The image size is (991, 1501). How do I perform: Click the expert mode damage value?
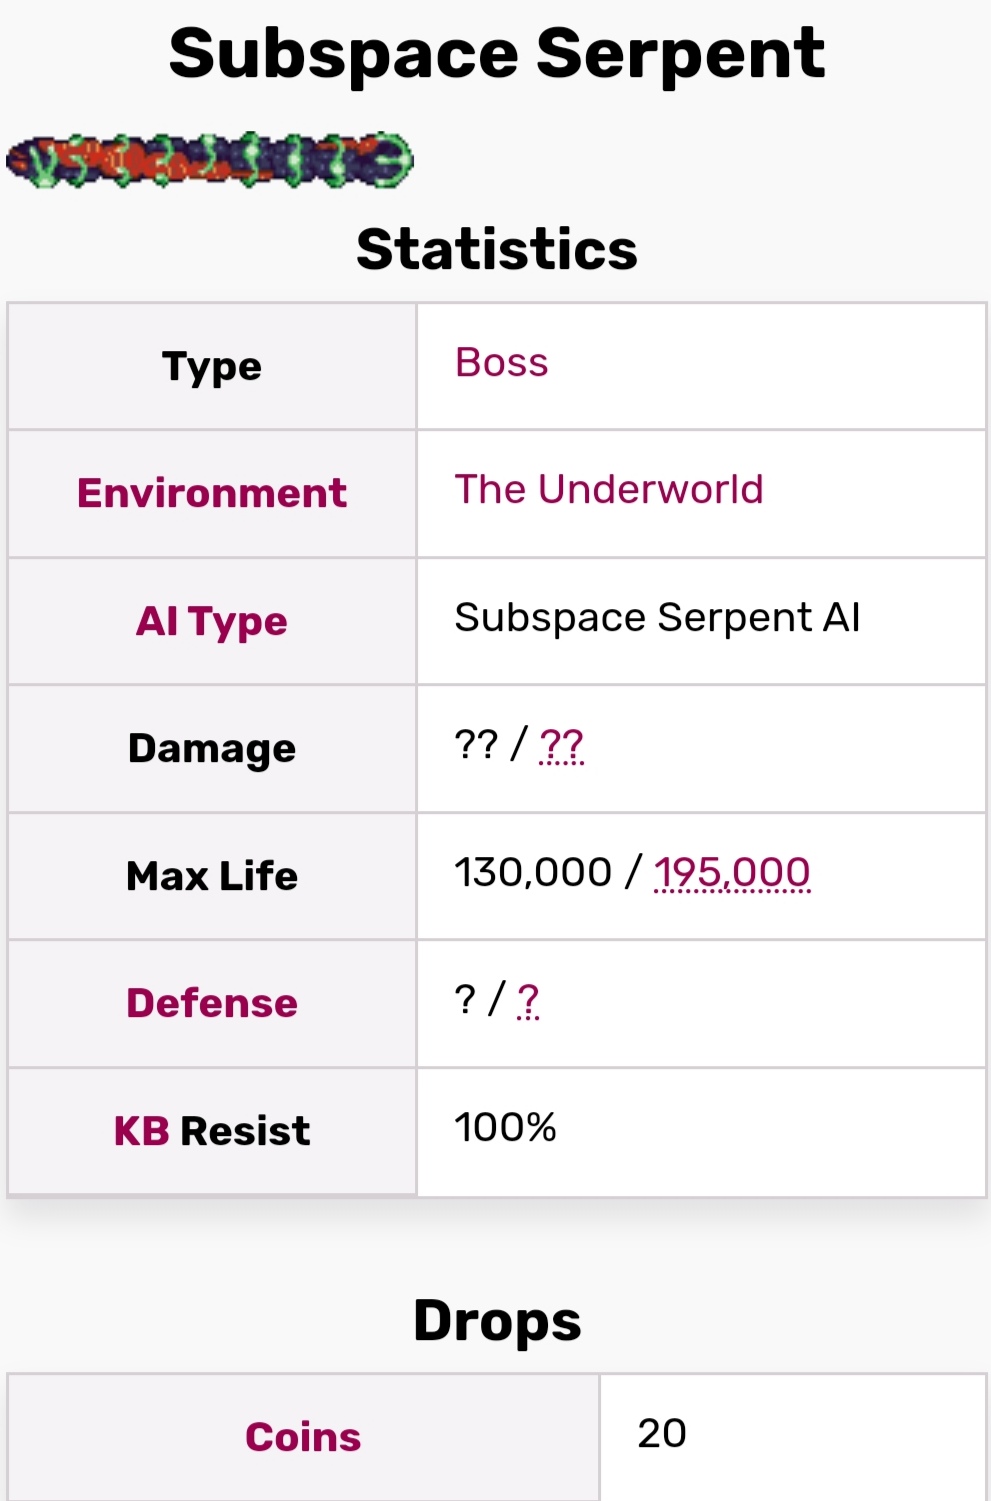click(561, 745)
